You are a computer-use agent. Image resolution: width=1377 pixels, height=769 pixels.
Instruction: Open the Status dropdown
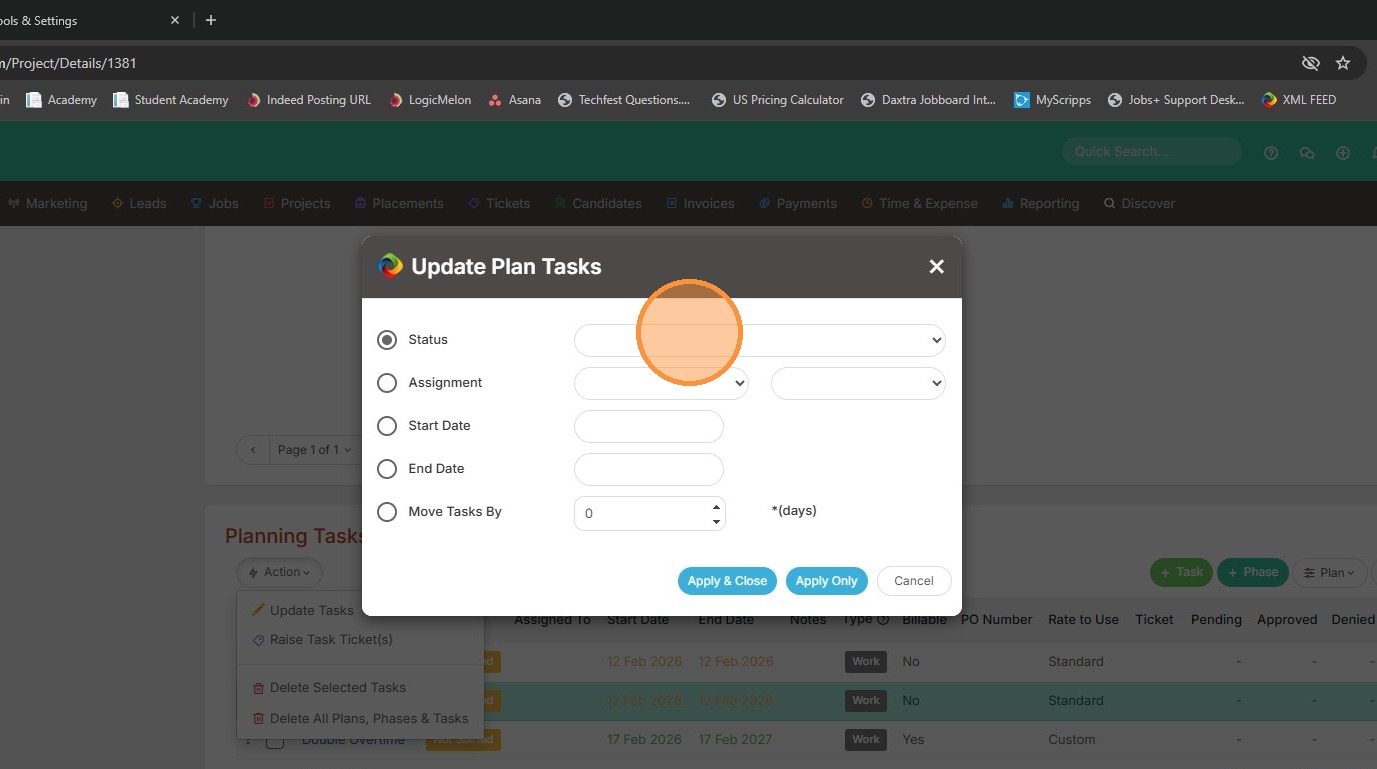click(x=760, y=340)
